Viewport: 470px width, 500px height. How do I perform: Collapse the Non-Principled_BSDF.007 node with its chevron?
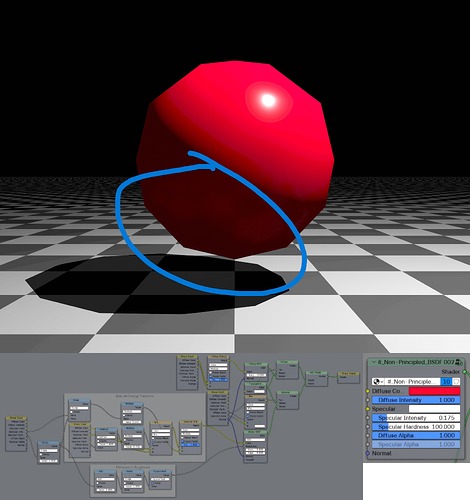pyautogui.click(x=373, y=362)
